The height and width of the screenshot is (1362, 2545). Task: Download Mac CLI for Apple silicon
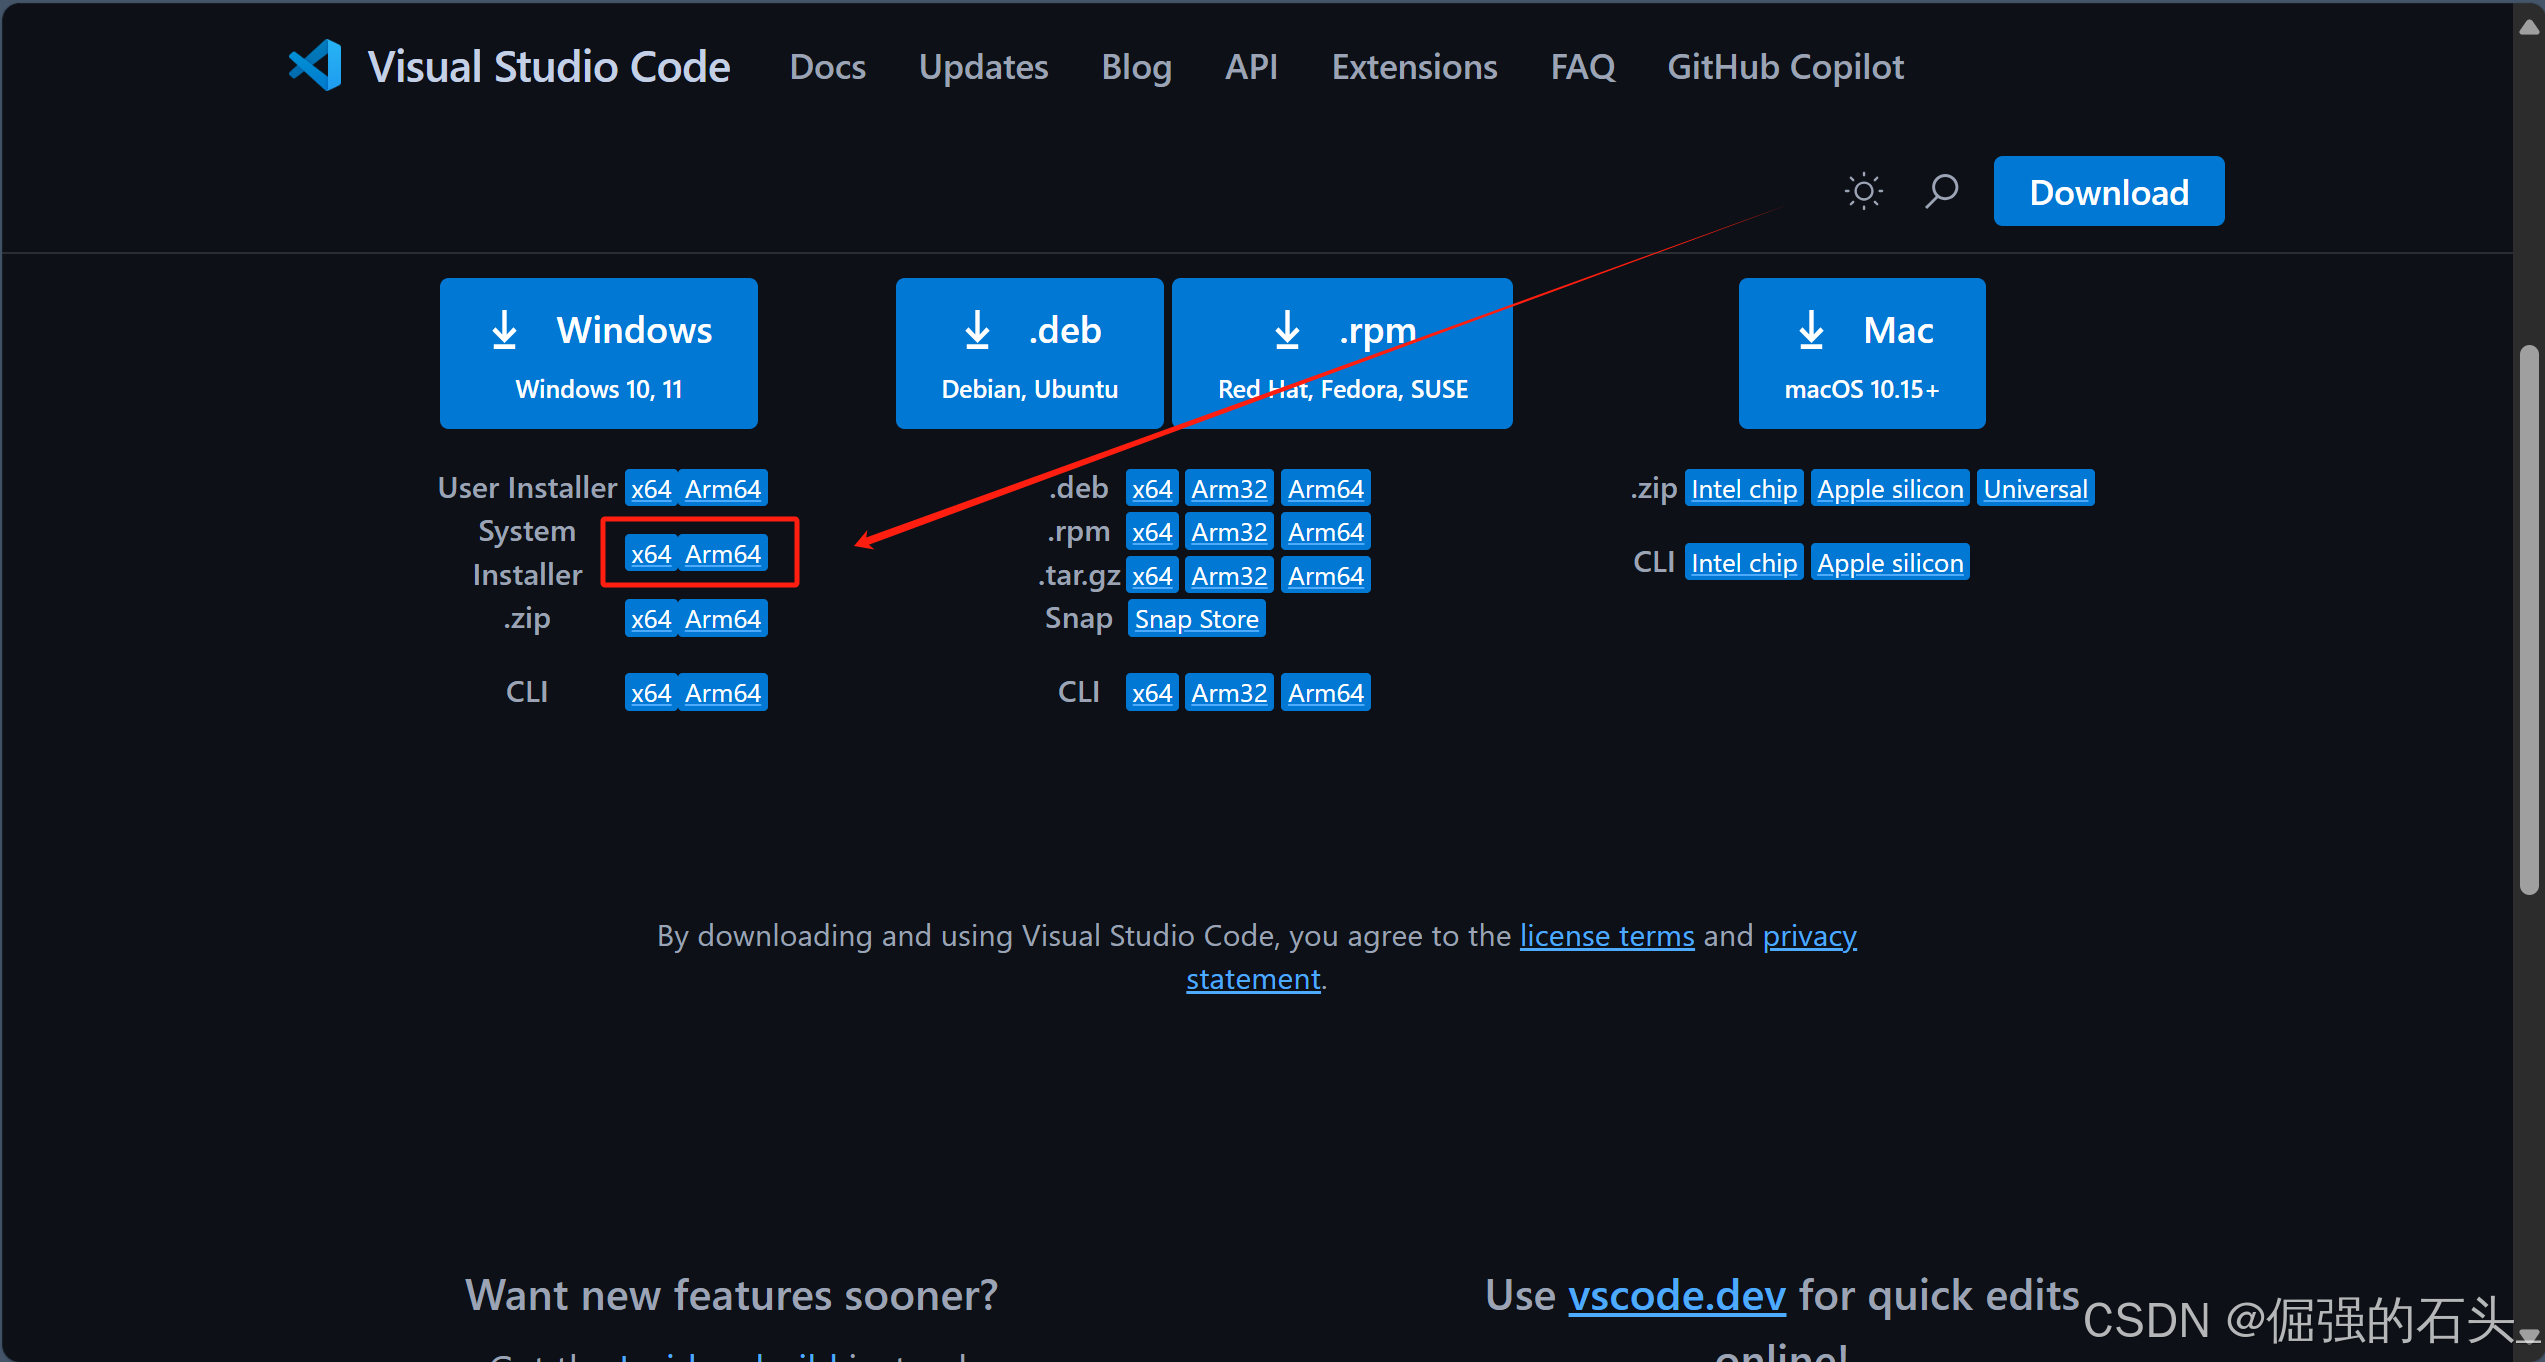pyautogui.click(x=1890, y=563)
